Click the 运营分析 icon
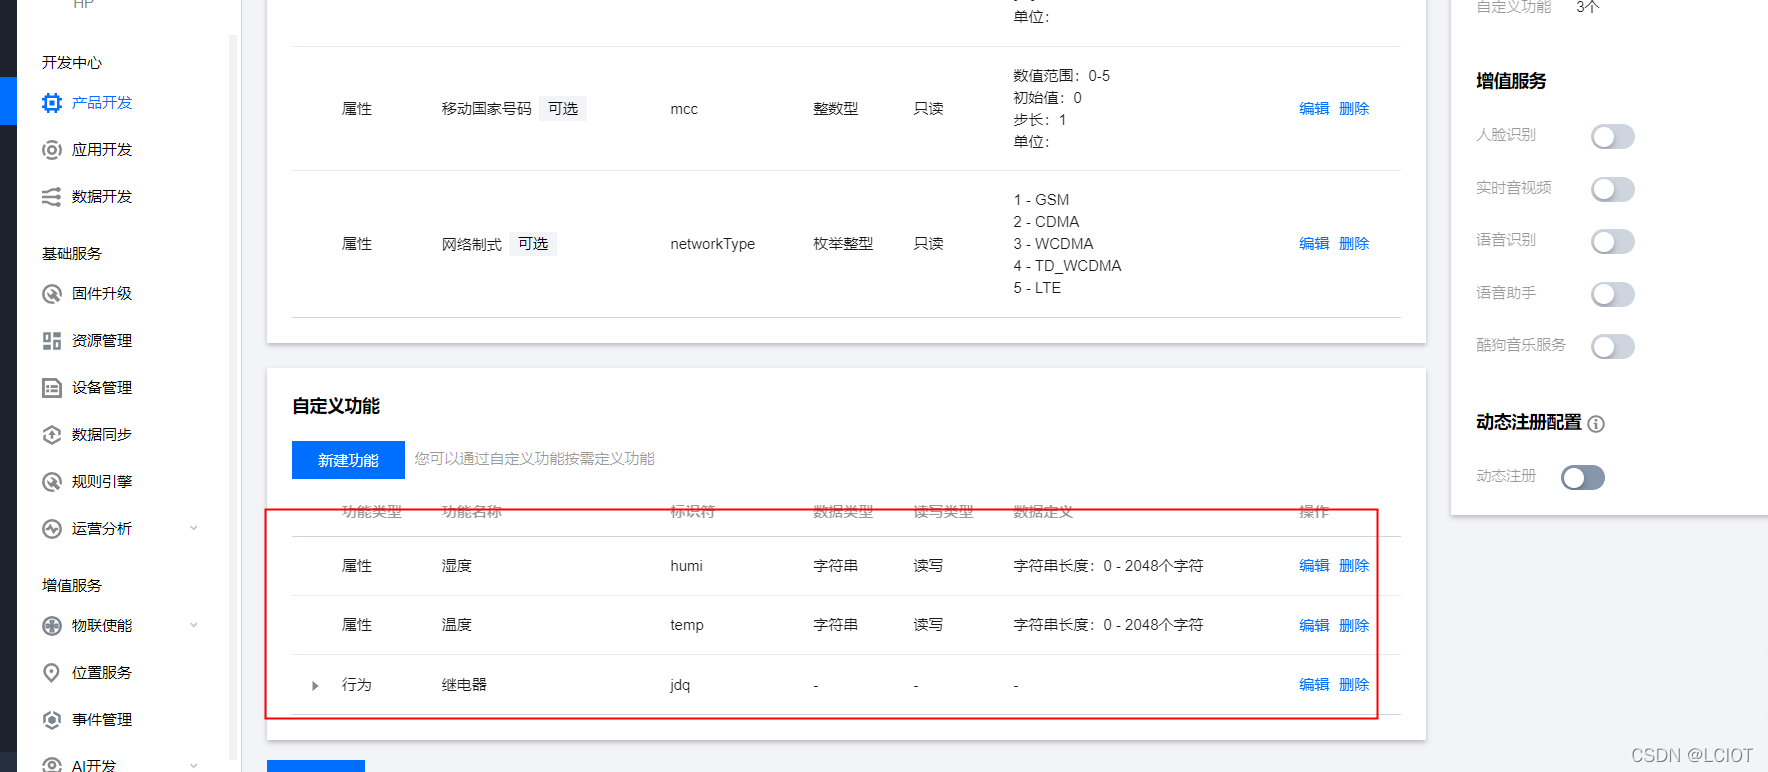The width and height of the screenshot is (1768, 772). (x=52, y=529)
